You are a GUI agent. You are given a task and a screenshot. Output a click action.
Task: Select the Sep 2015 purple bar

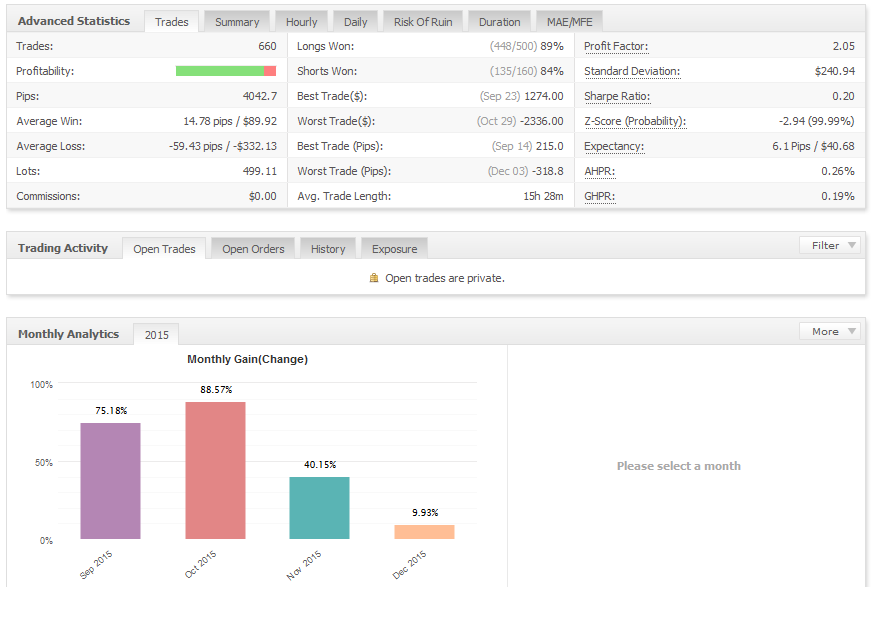pos(110,481)
